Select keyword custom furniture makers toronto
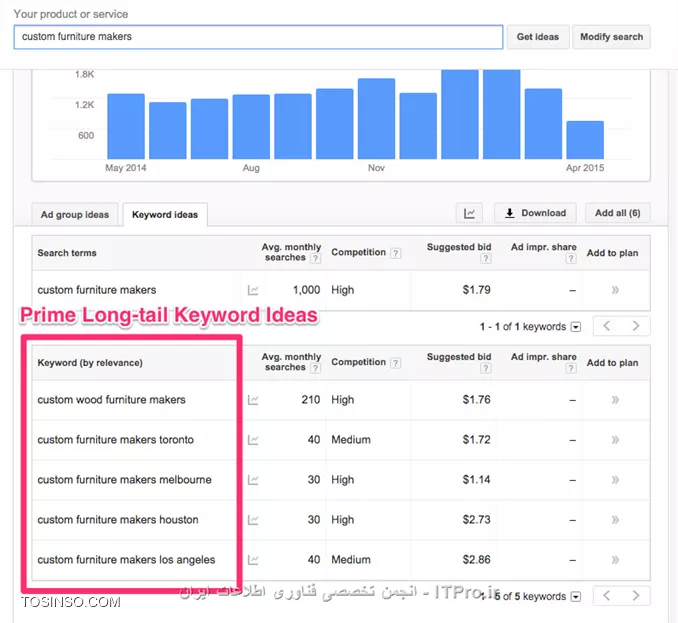Viewport: 678px width, 623px height. [x=115, y=440]
